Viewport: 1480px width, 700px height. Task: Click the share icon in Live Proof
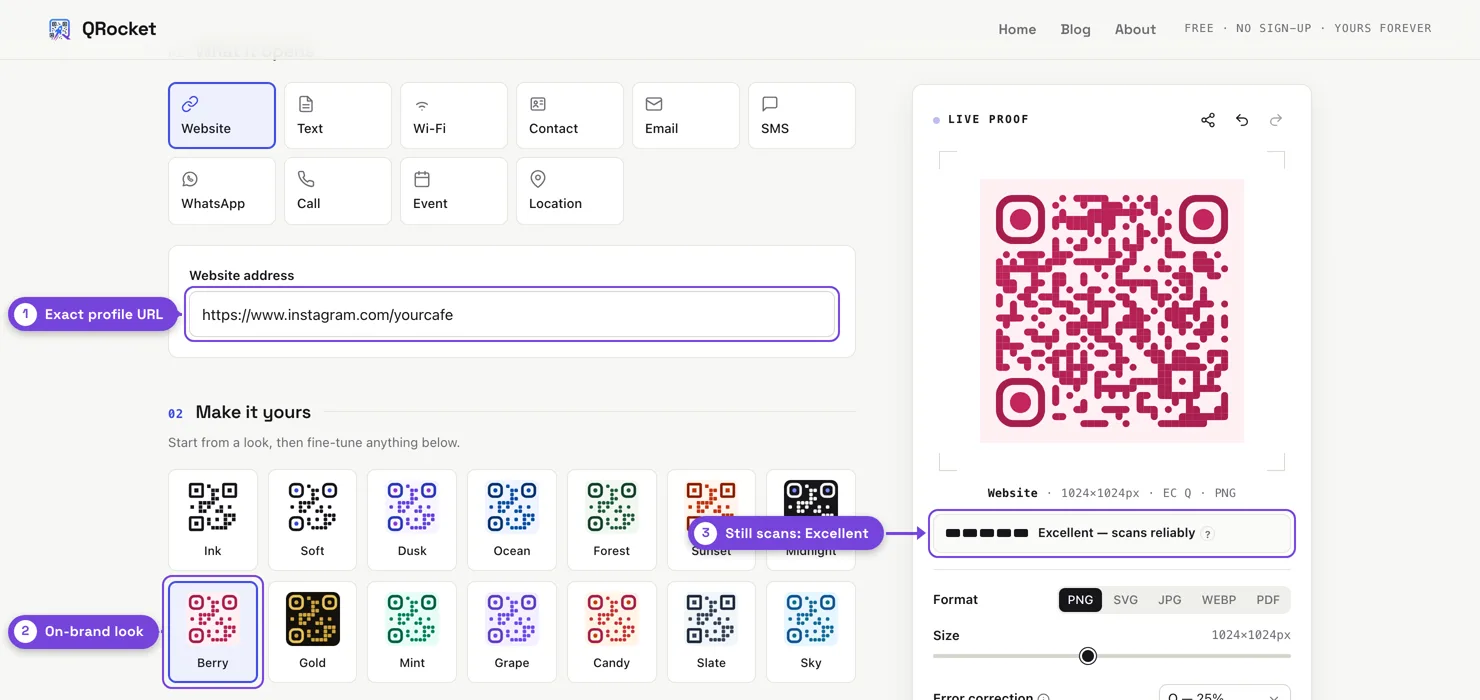click(x=1208, y=120)
